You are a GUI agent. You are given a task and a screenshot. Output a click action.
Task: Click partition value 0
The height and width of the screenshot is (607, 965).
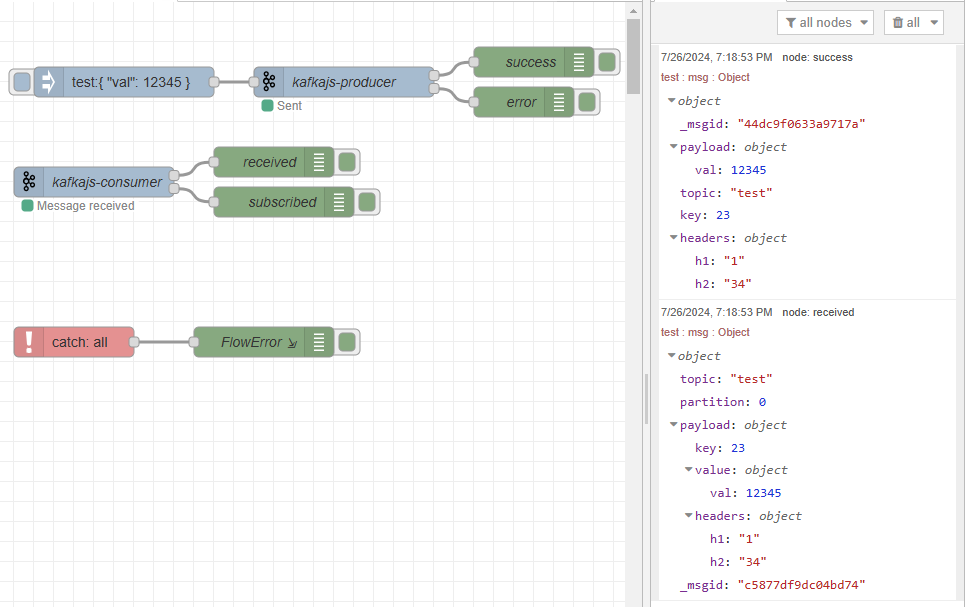(x=762, y=402)
